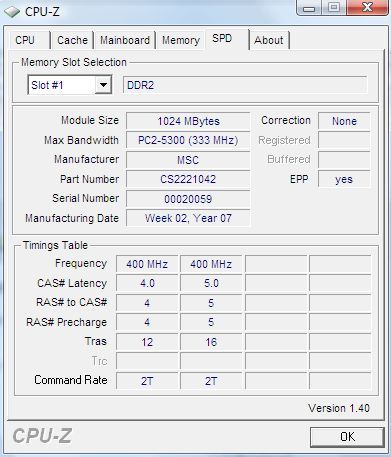391x457 pixels.
Task: Click the Command Rate label
Action: coord(71,380)
